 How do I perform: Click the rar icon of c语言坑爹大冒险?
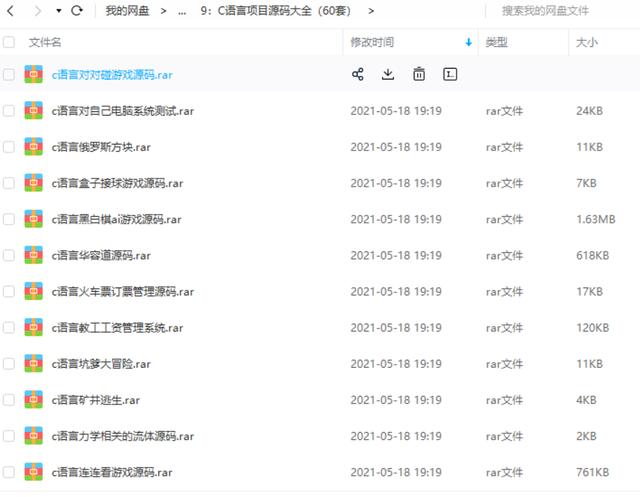coord(33,363)
